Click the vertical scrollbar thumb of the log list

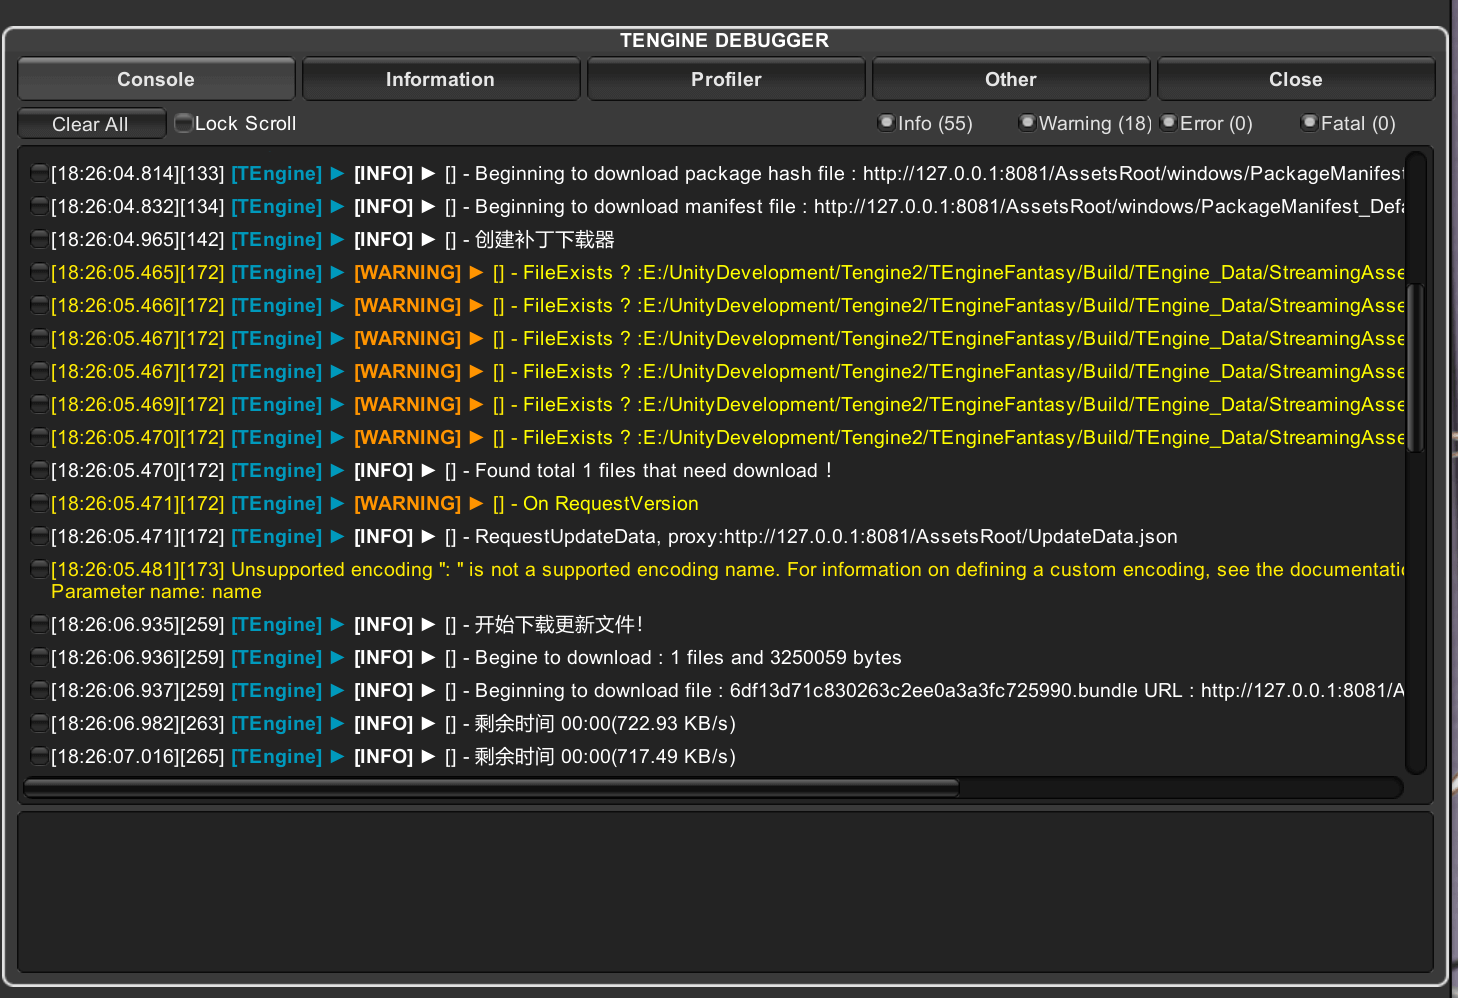1414,368
